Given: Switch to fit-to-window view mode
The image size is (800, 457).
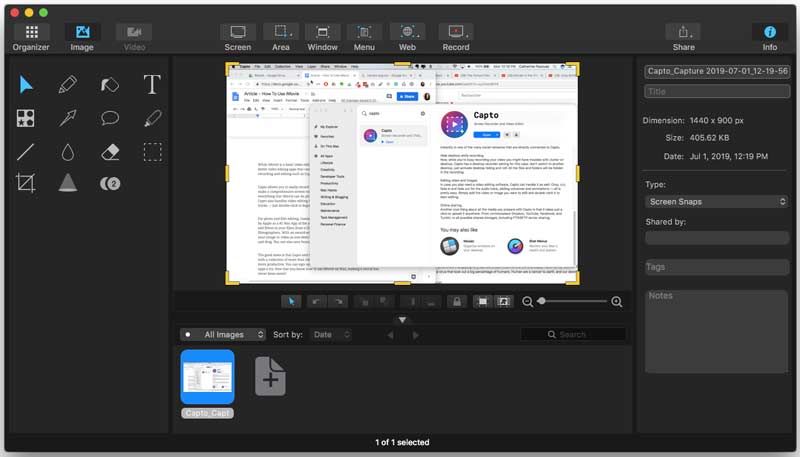Looking at the screenshot, I should (482, 301).
